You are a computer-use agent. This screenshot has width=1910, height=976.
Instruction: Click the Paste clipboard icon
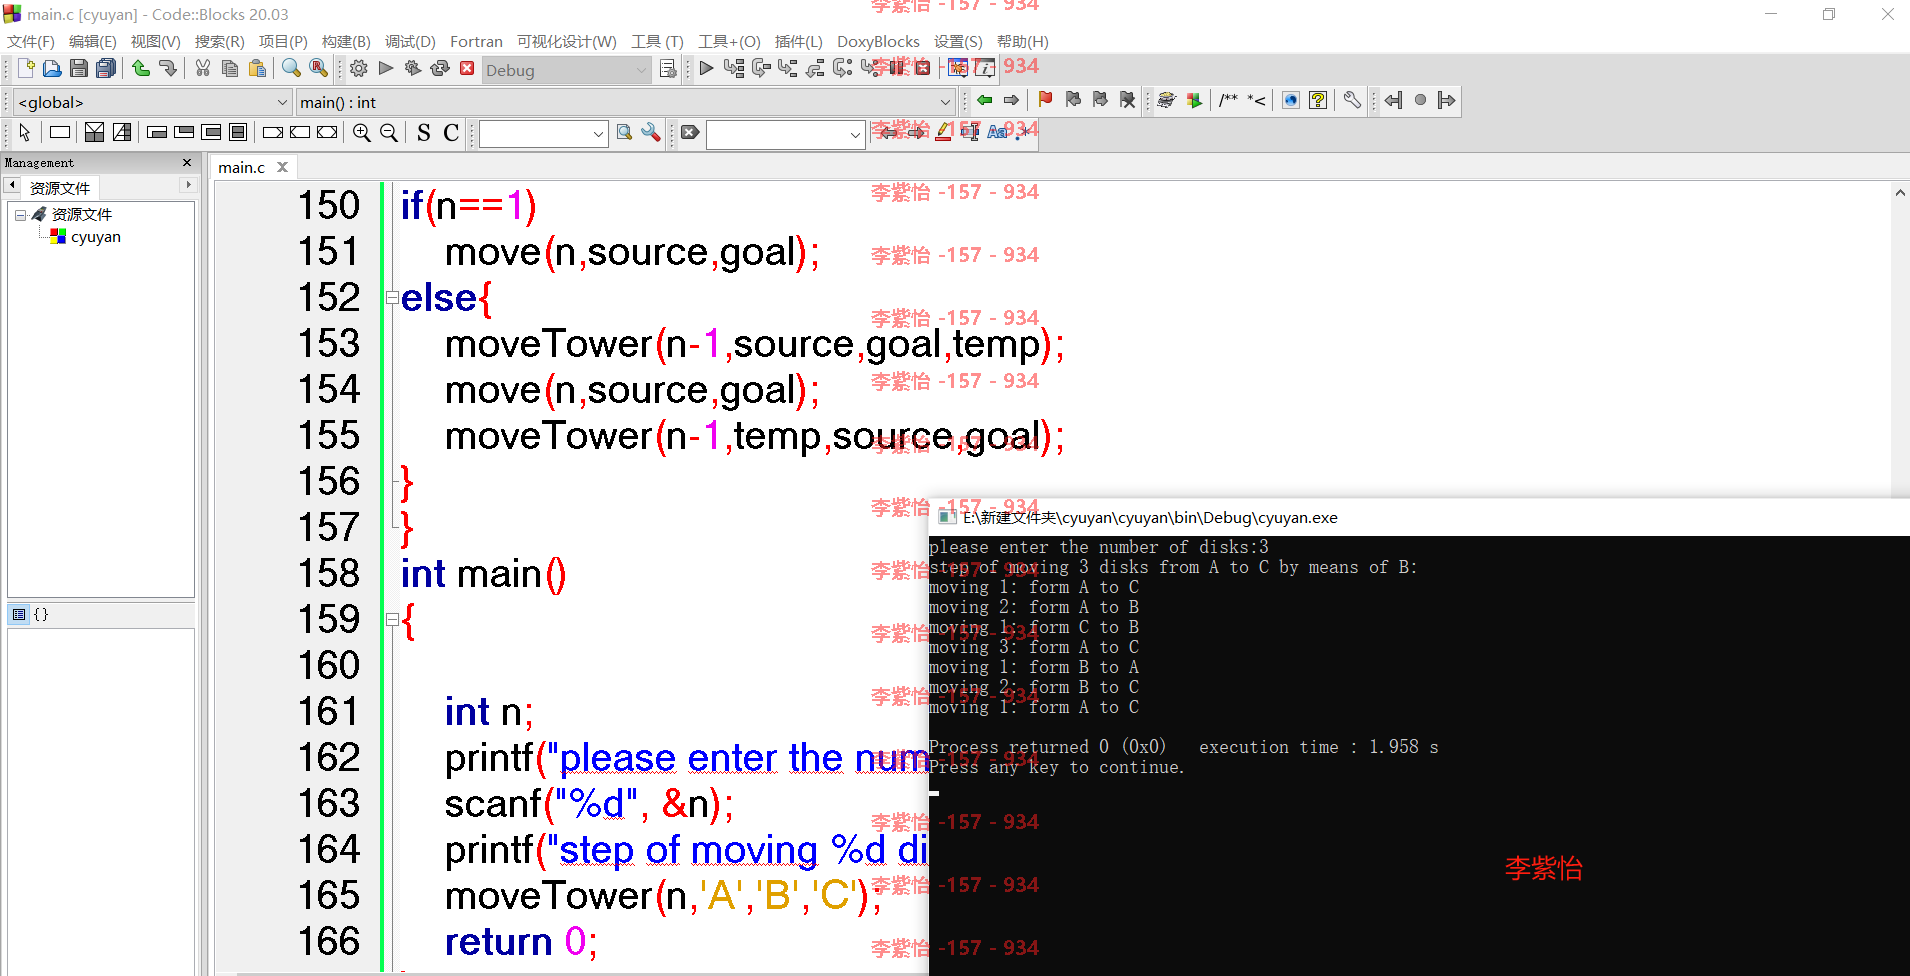pos(257,68)
